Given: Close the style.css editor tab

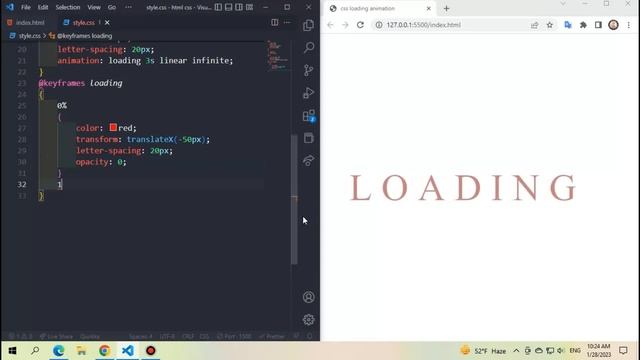Looking at the screenshot, I should tap(107, 22).
